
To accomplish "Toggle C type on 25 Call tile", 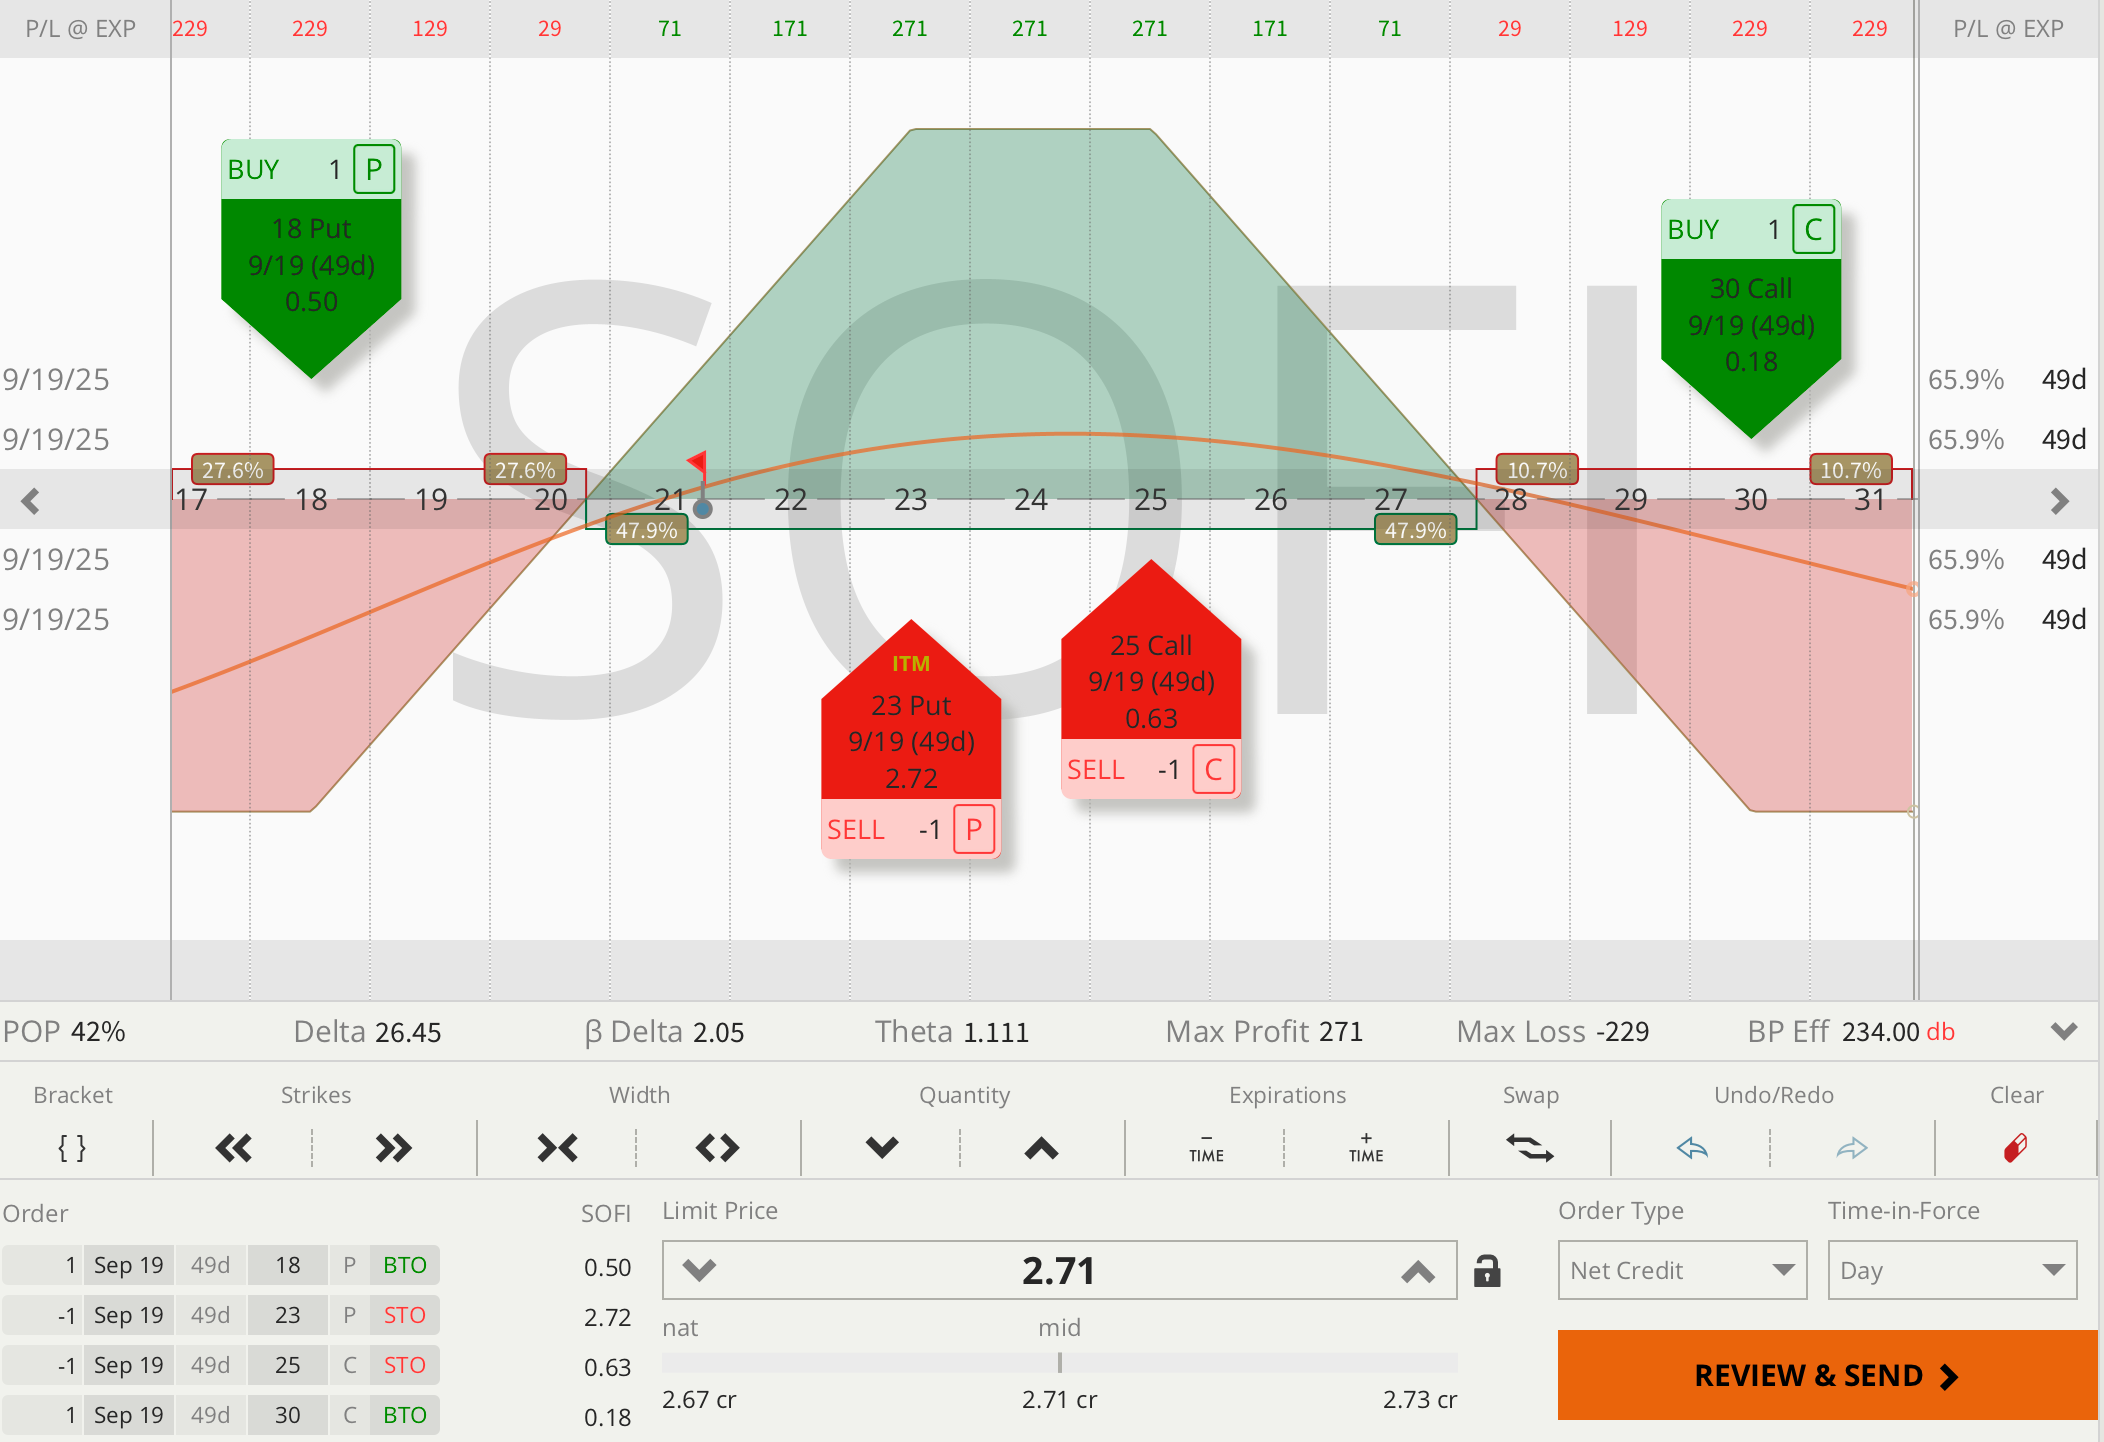I will (1213, 769).
